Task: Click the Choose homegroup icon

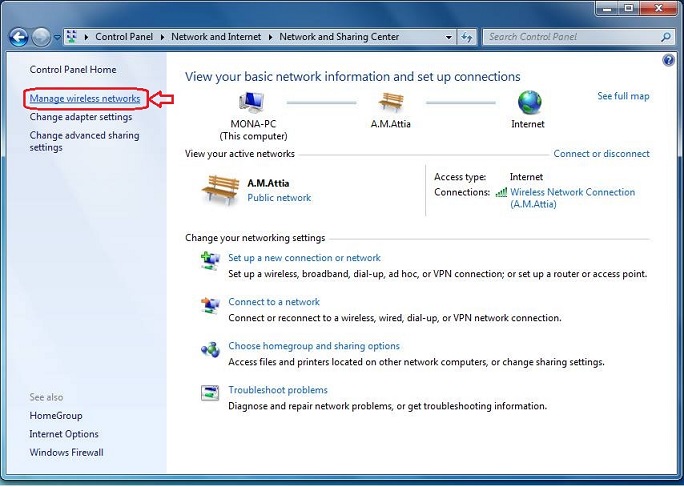Action: pyautogui.click(x=210, y=348)
